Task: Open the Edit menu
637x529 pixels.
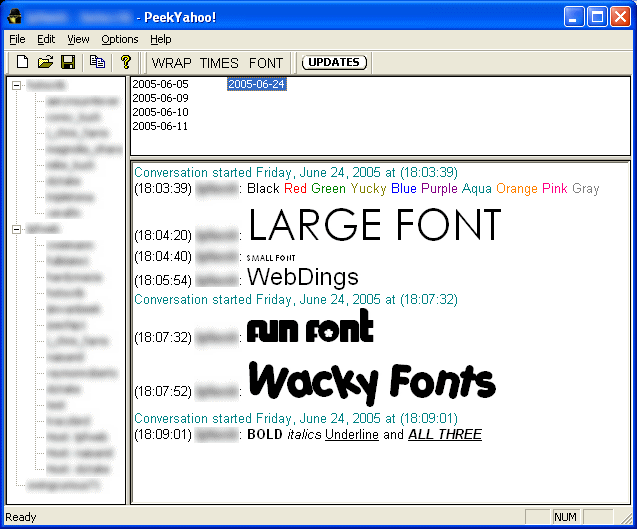Action: (46, 39)
